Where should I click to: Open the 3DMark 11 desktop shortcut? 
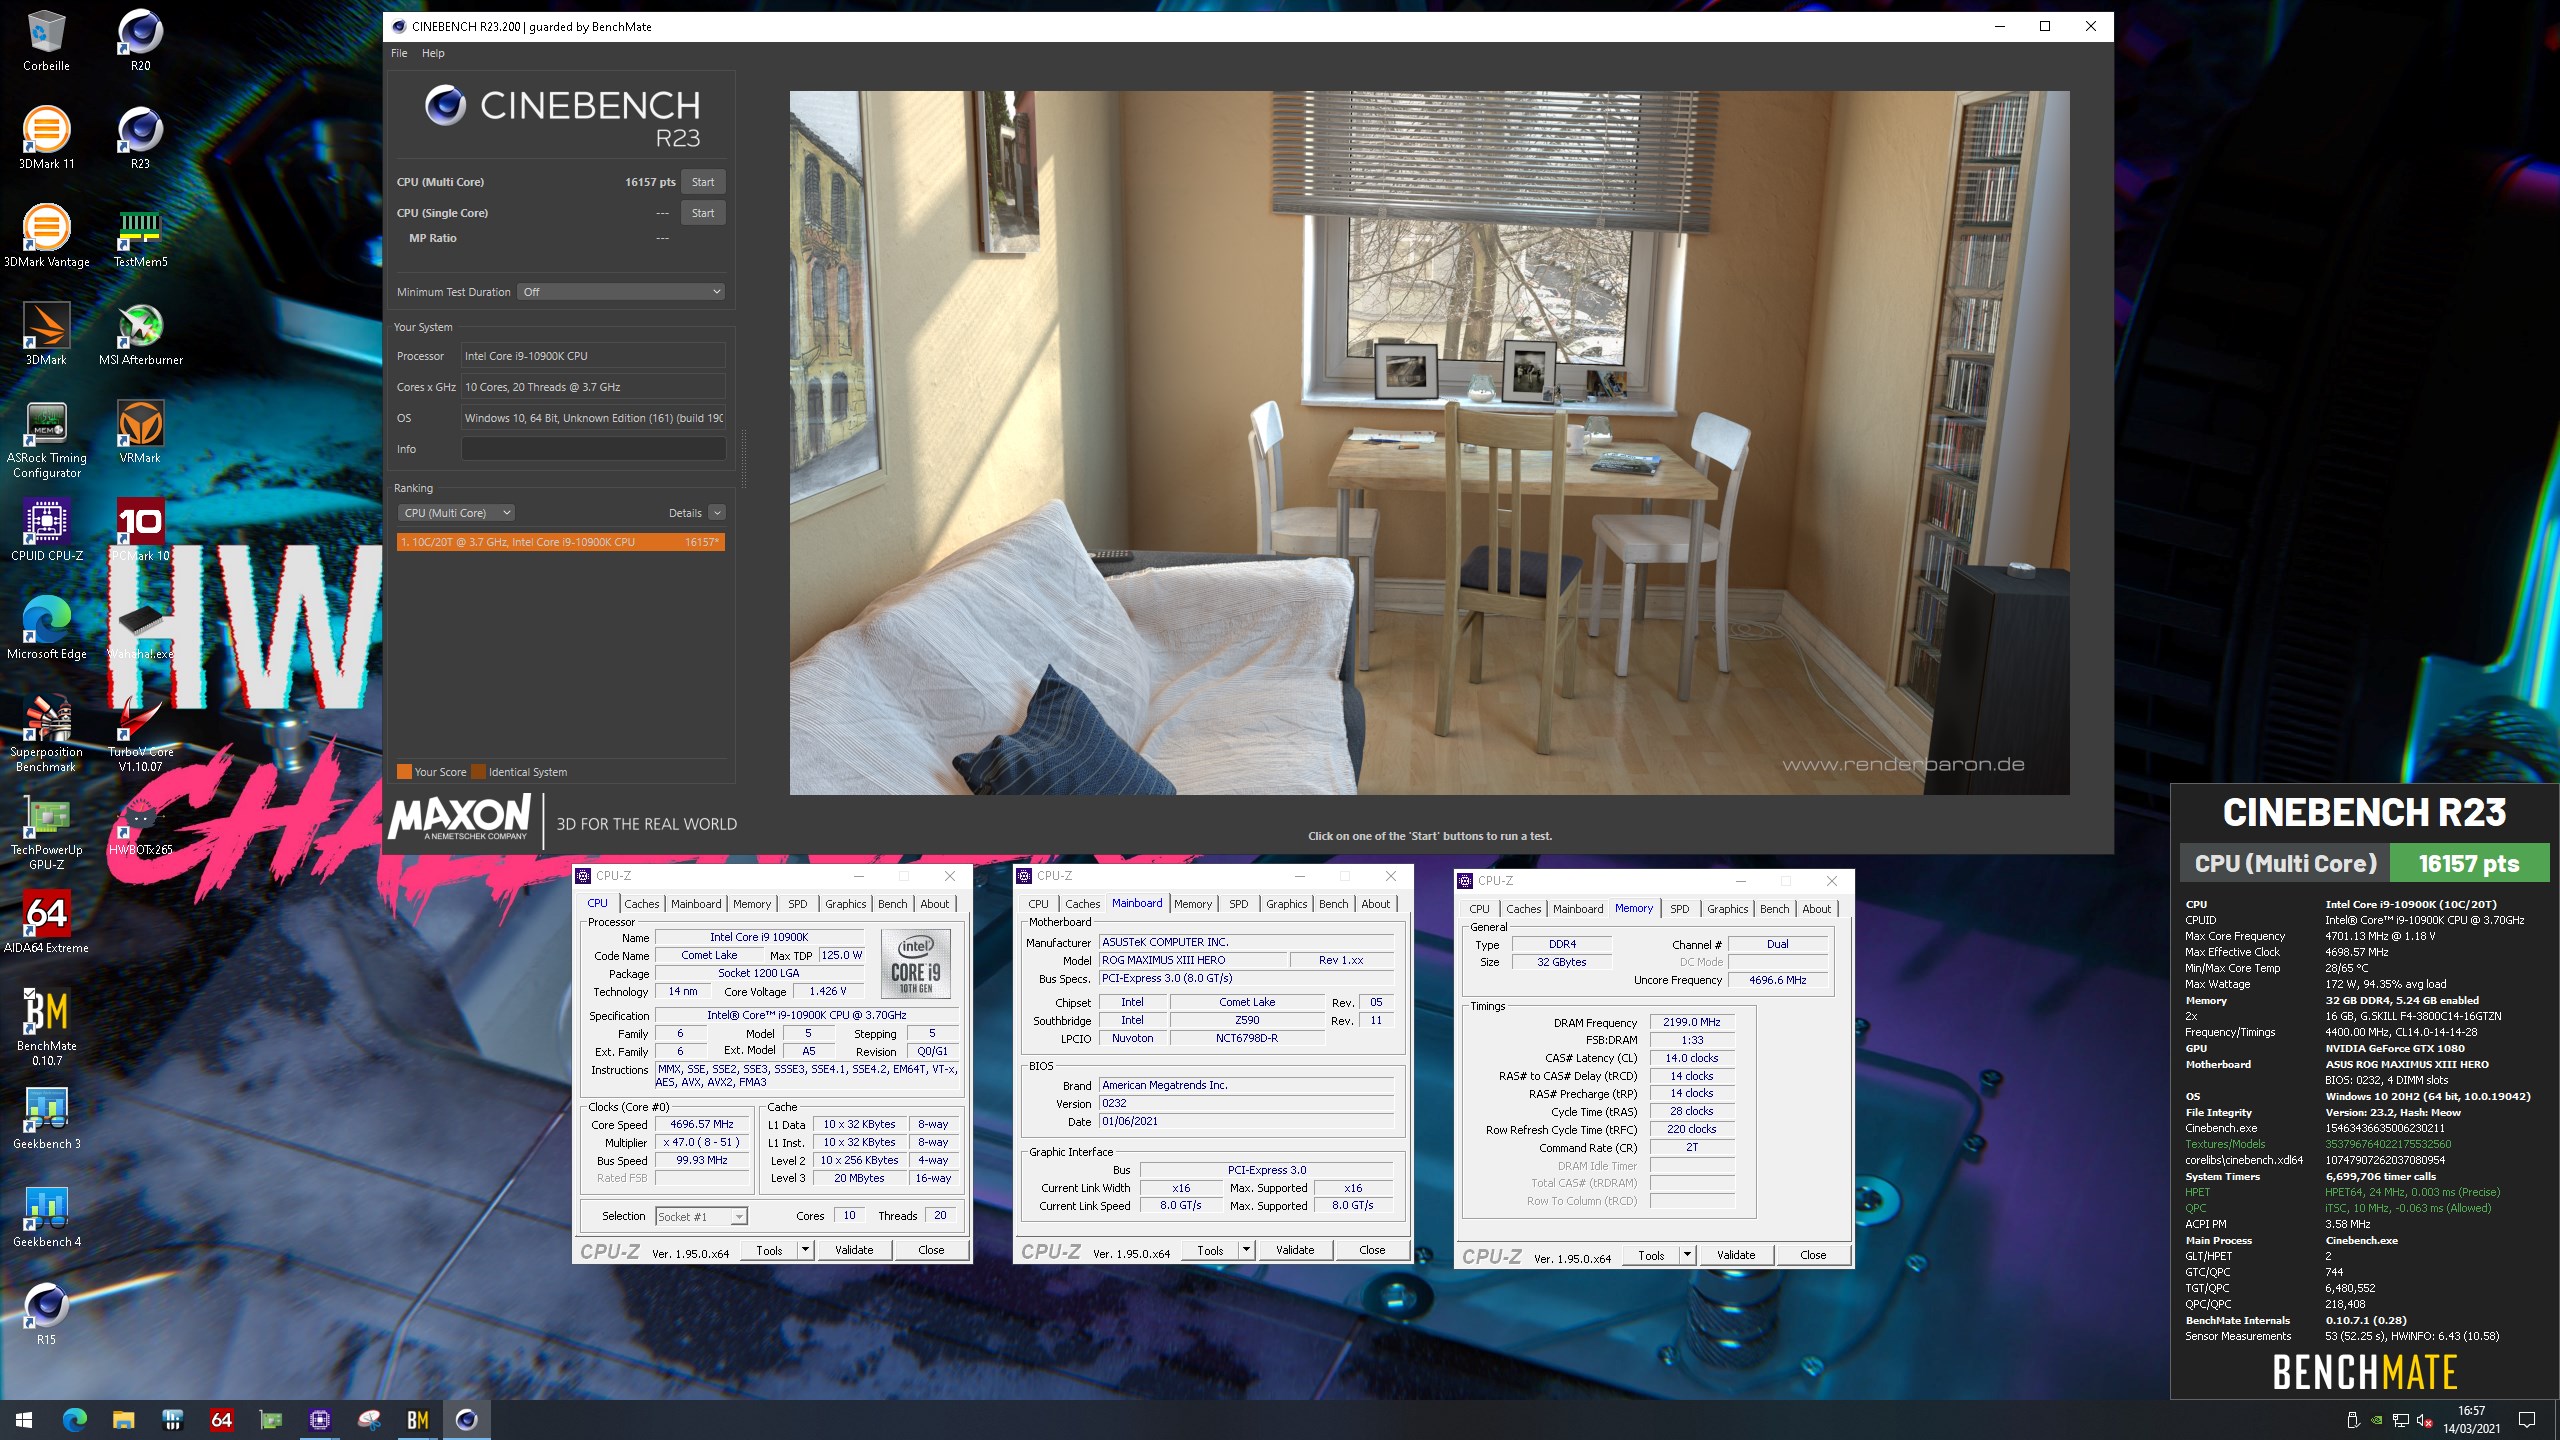tap(46, 139)
